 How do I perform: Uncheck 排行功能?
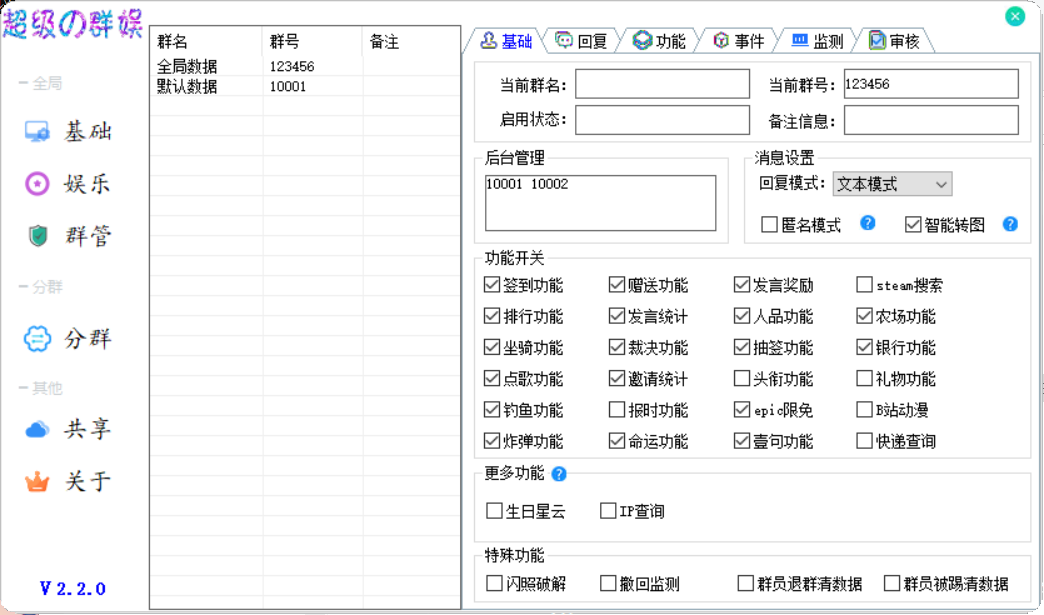491,315
